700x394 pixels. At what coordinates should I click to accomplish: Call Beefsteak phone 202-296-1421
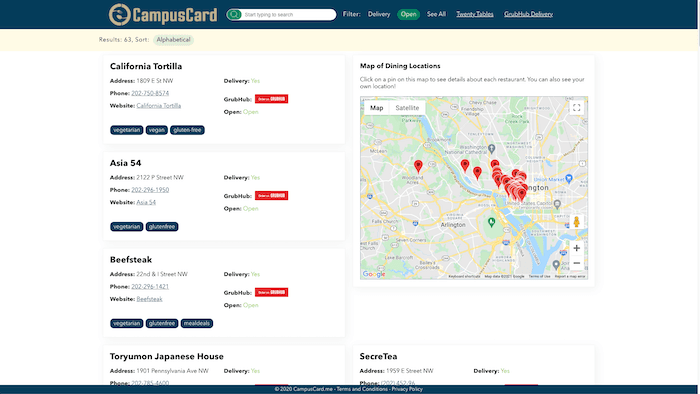(x=150, y=287)
